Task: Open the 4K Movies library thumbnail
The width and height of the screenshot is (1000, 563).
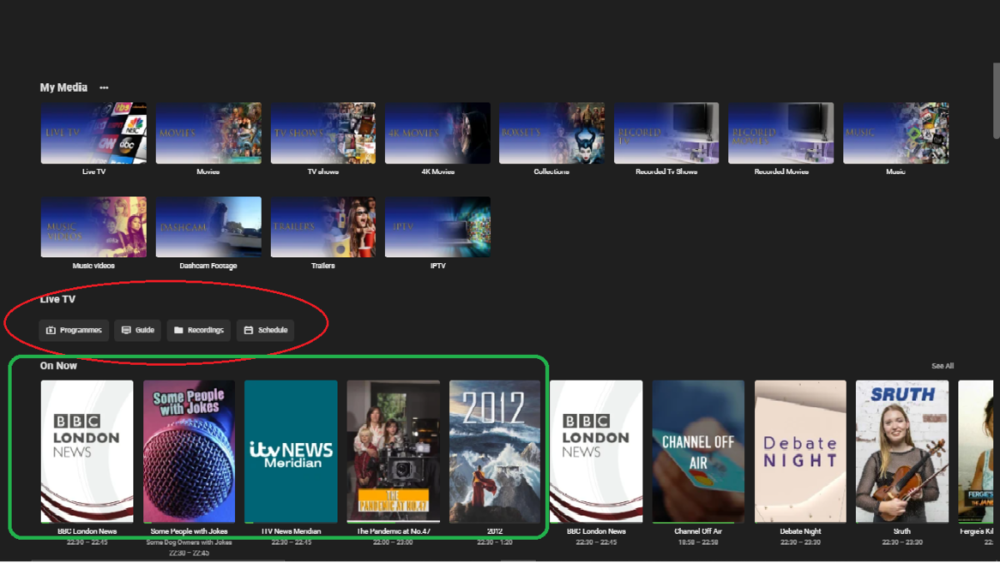Action: [438, 133]
